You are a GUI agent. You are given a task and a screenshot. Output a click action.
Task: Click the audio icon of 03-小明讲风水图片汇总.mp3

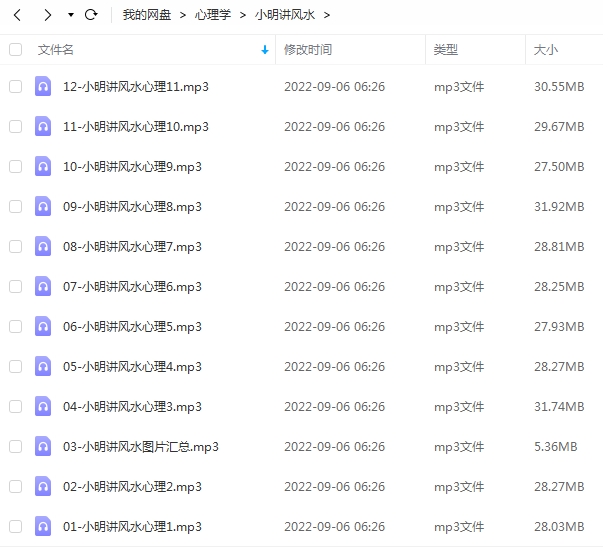[x=43, y=446]
